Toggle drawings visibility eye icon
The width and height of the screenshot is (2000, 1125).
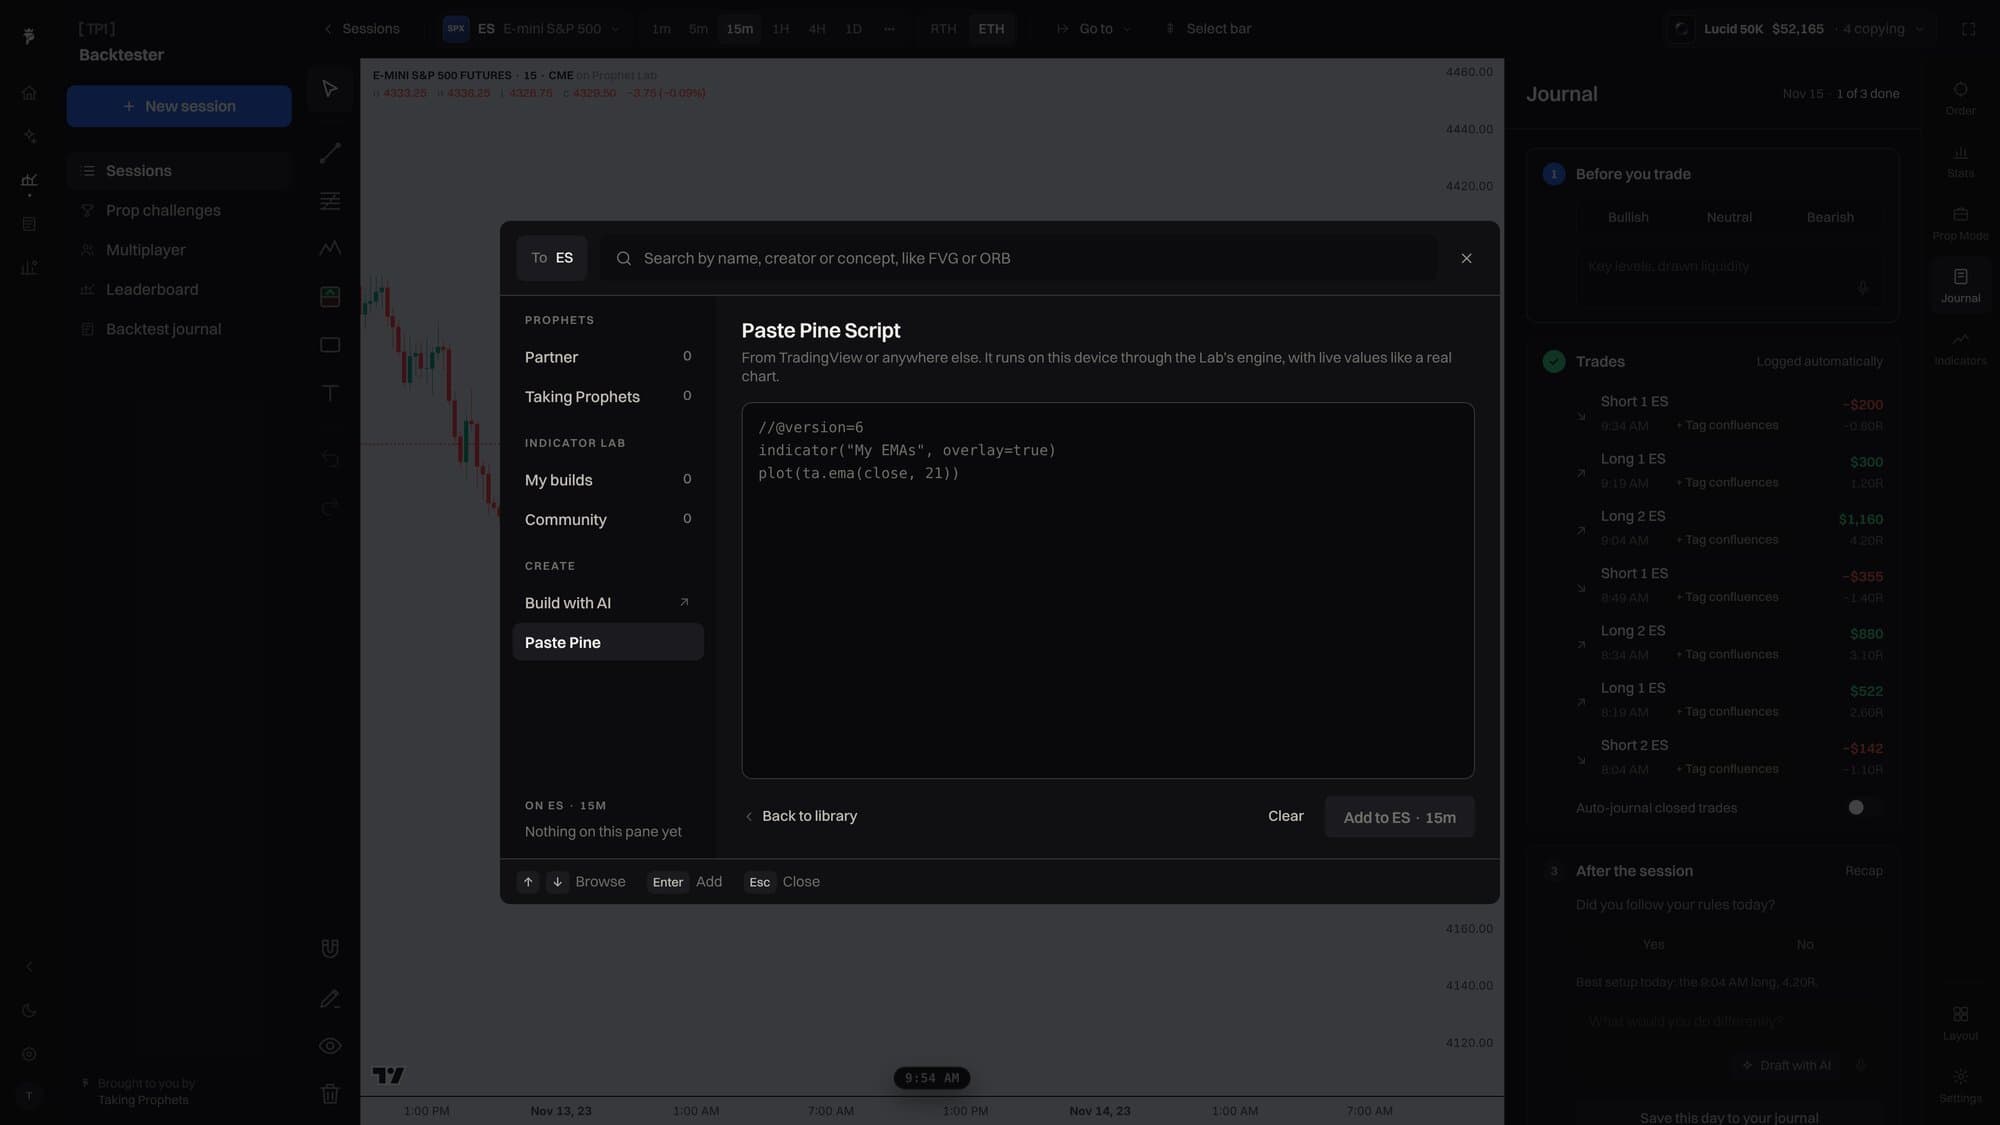pos(330,1046)
